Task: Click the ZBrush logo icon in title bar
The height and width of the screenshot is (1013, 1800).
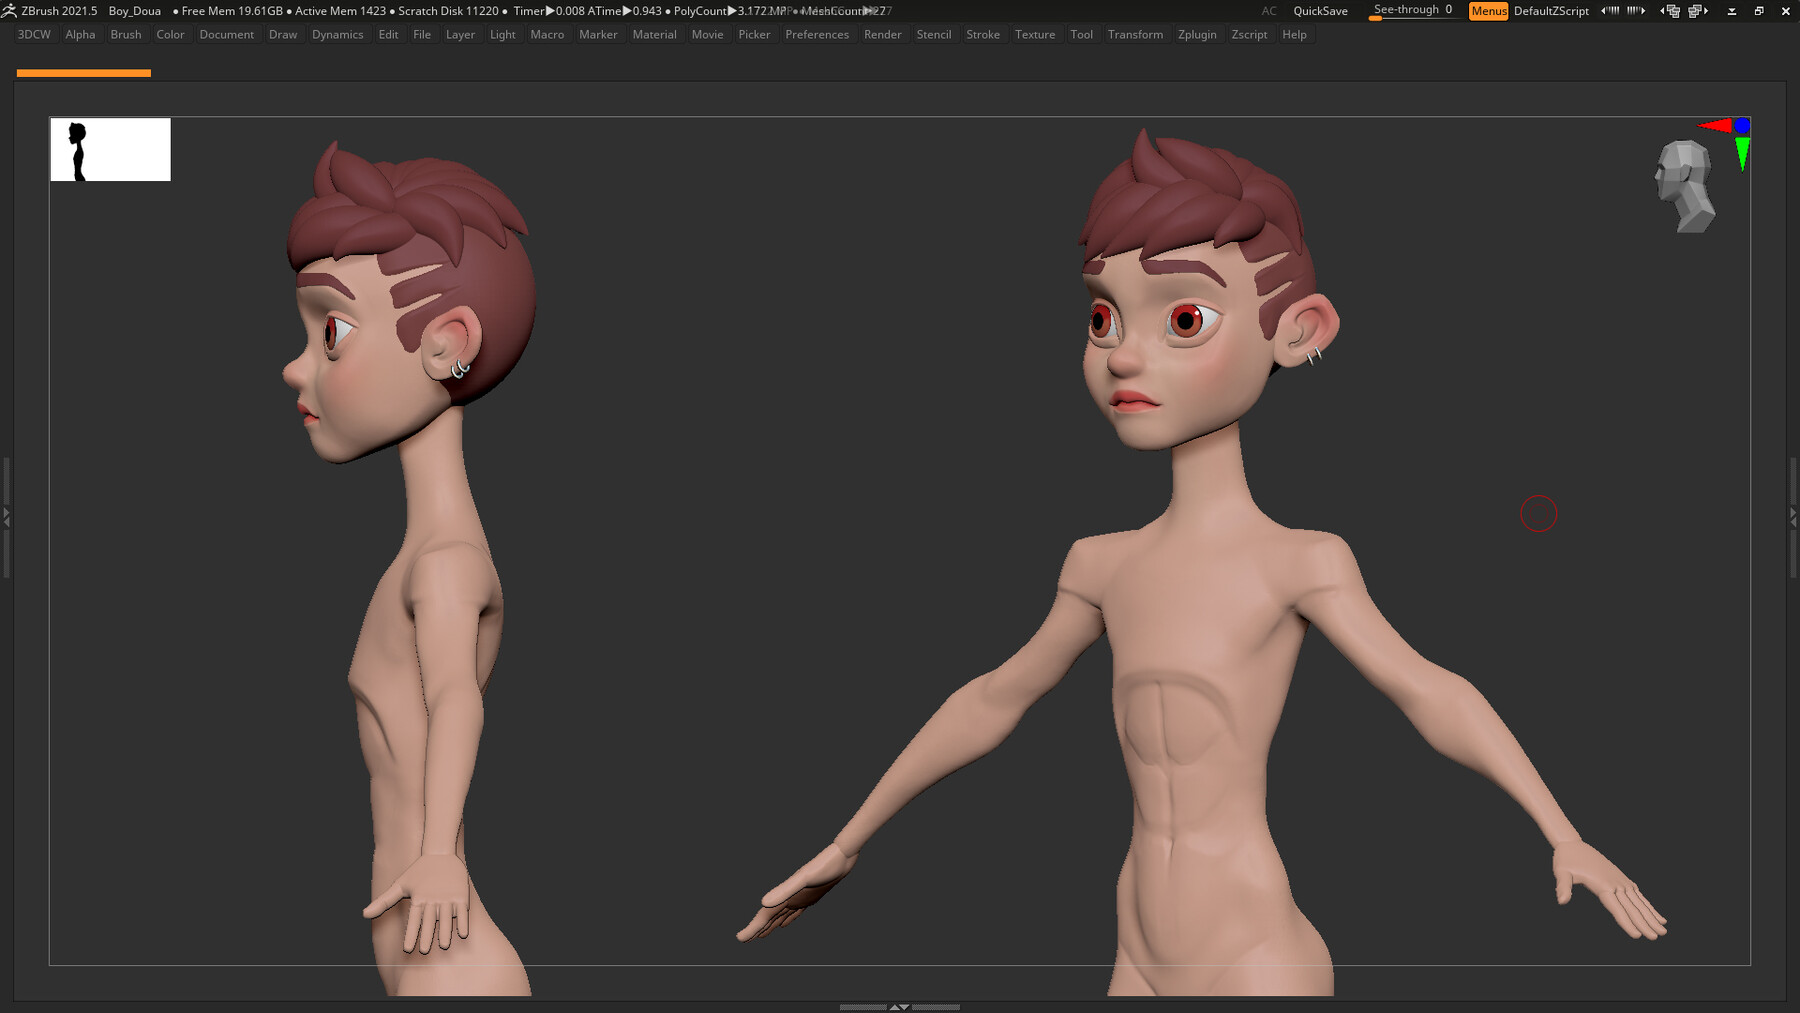Action: pos(9,11)
